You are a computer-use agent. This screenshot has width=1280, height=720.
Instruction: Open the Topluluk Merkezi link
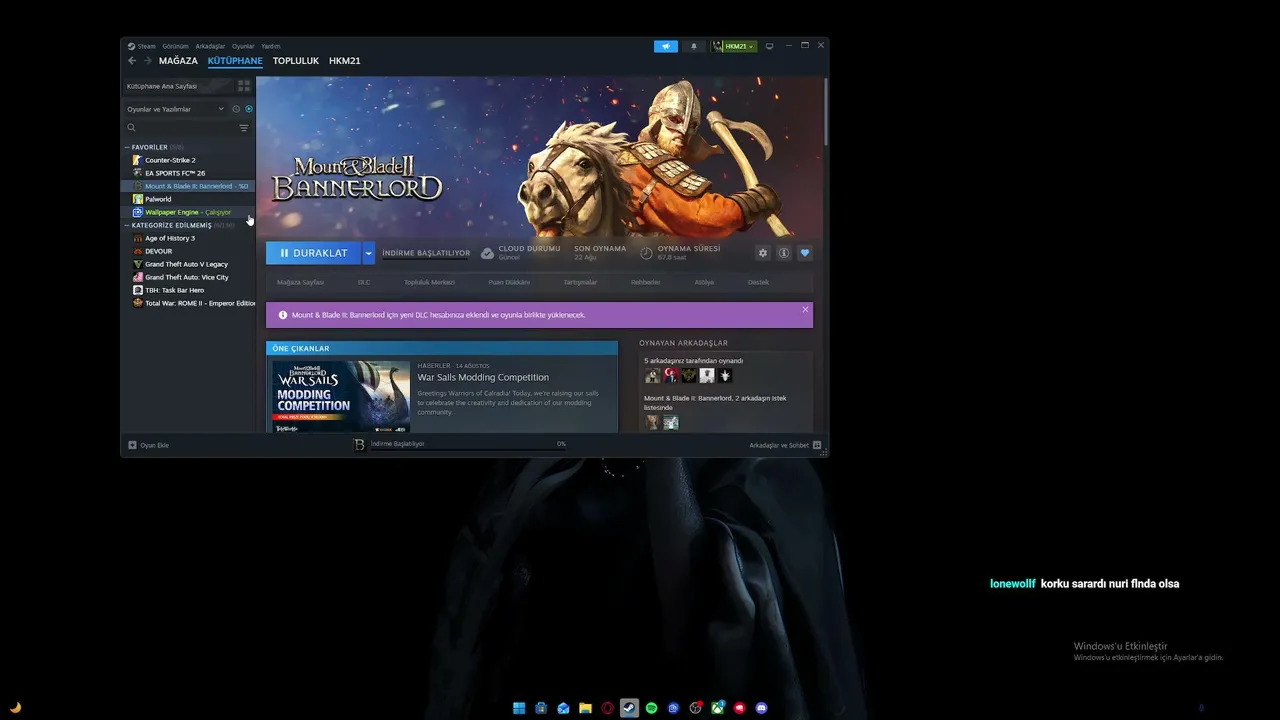click(429, 282)
